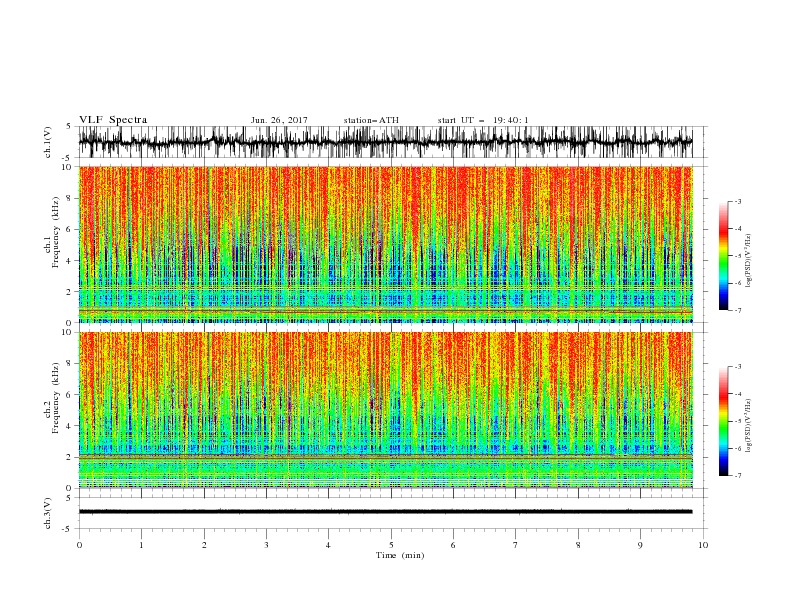The width and height of the screenshot is (792, 612).
Task: Click the ch.2 frequency axis "4" tick label
Action: coord(70,426)
